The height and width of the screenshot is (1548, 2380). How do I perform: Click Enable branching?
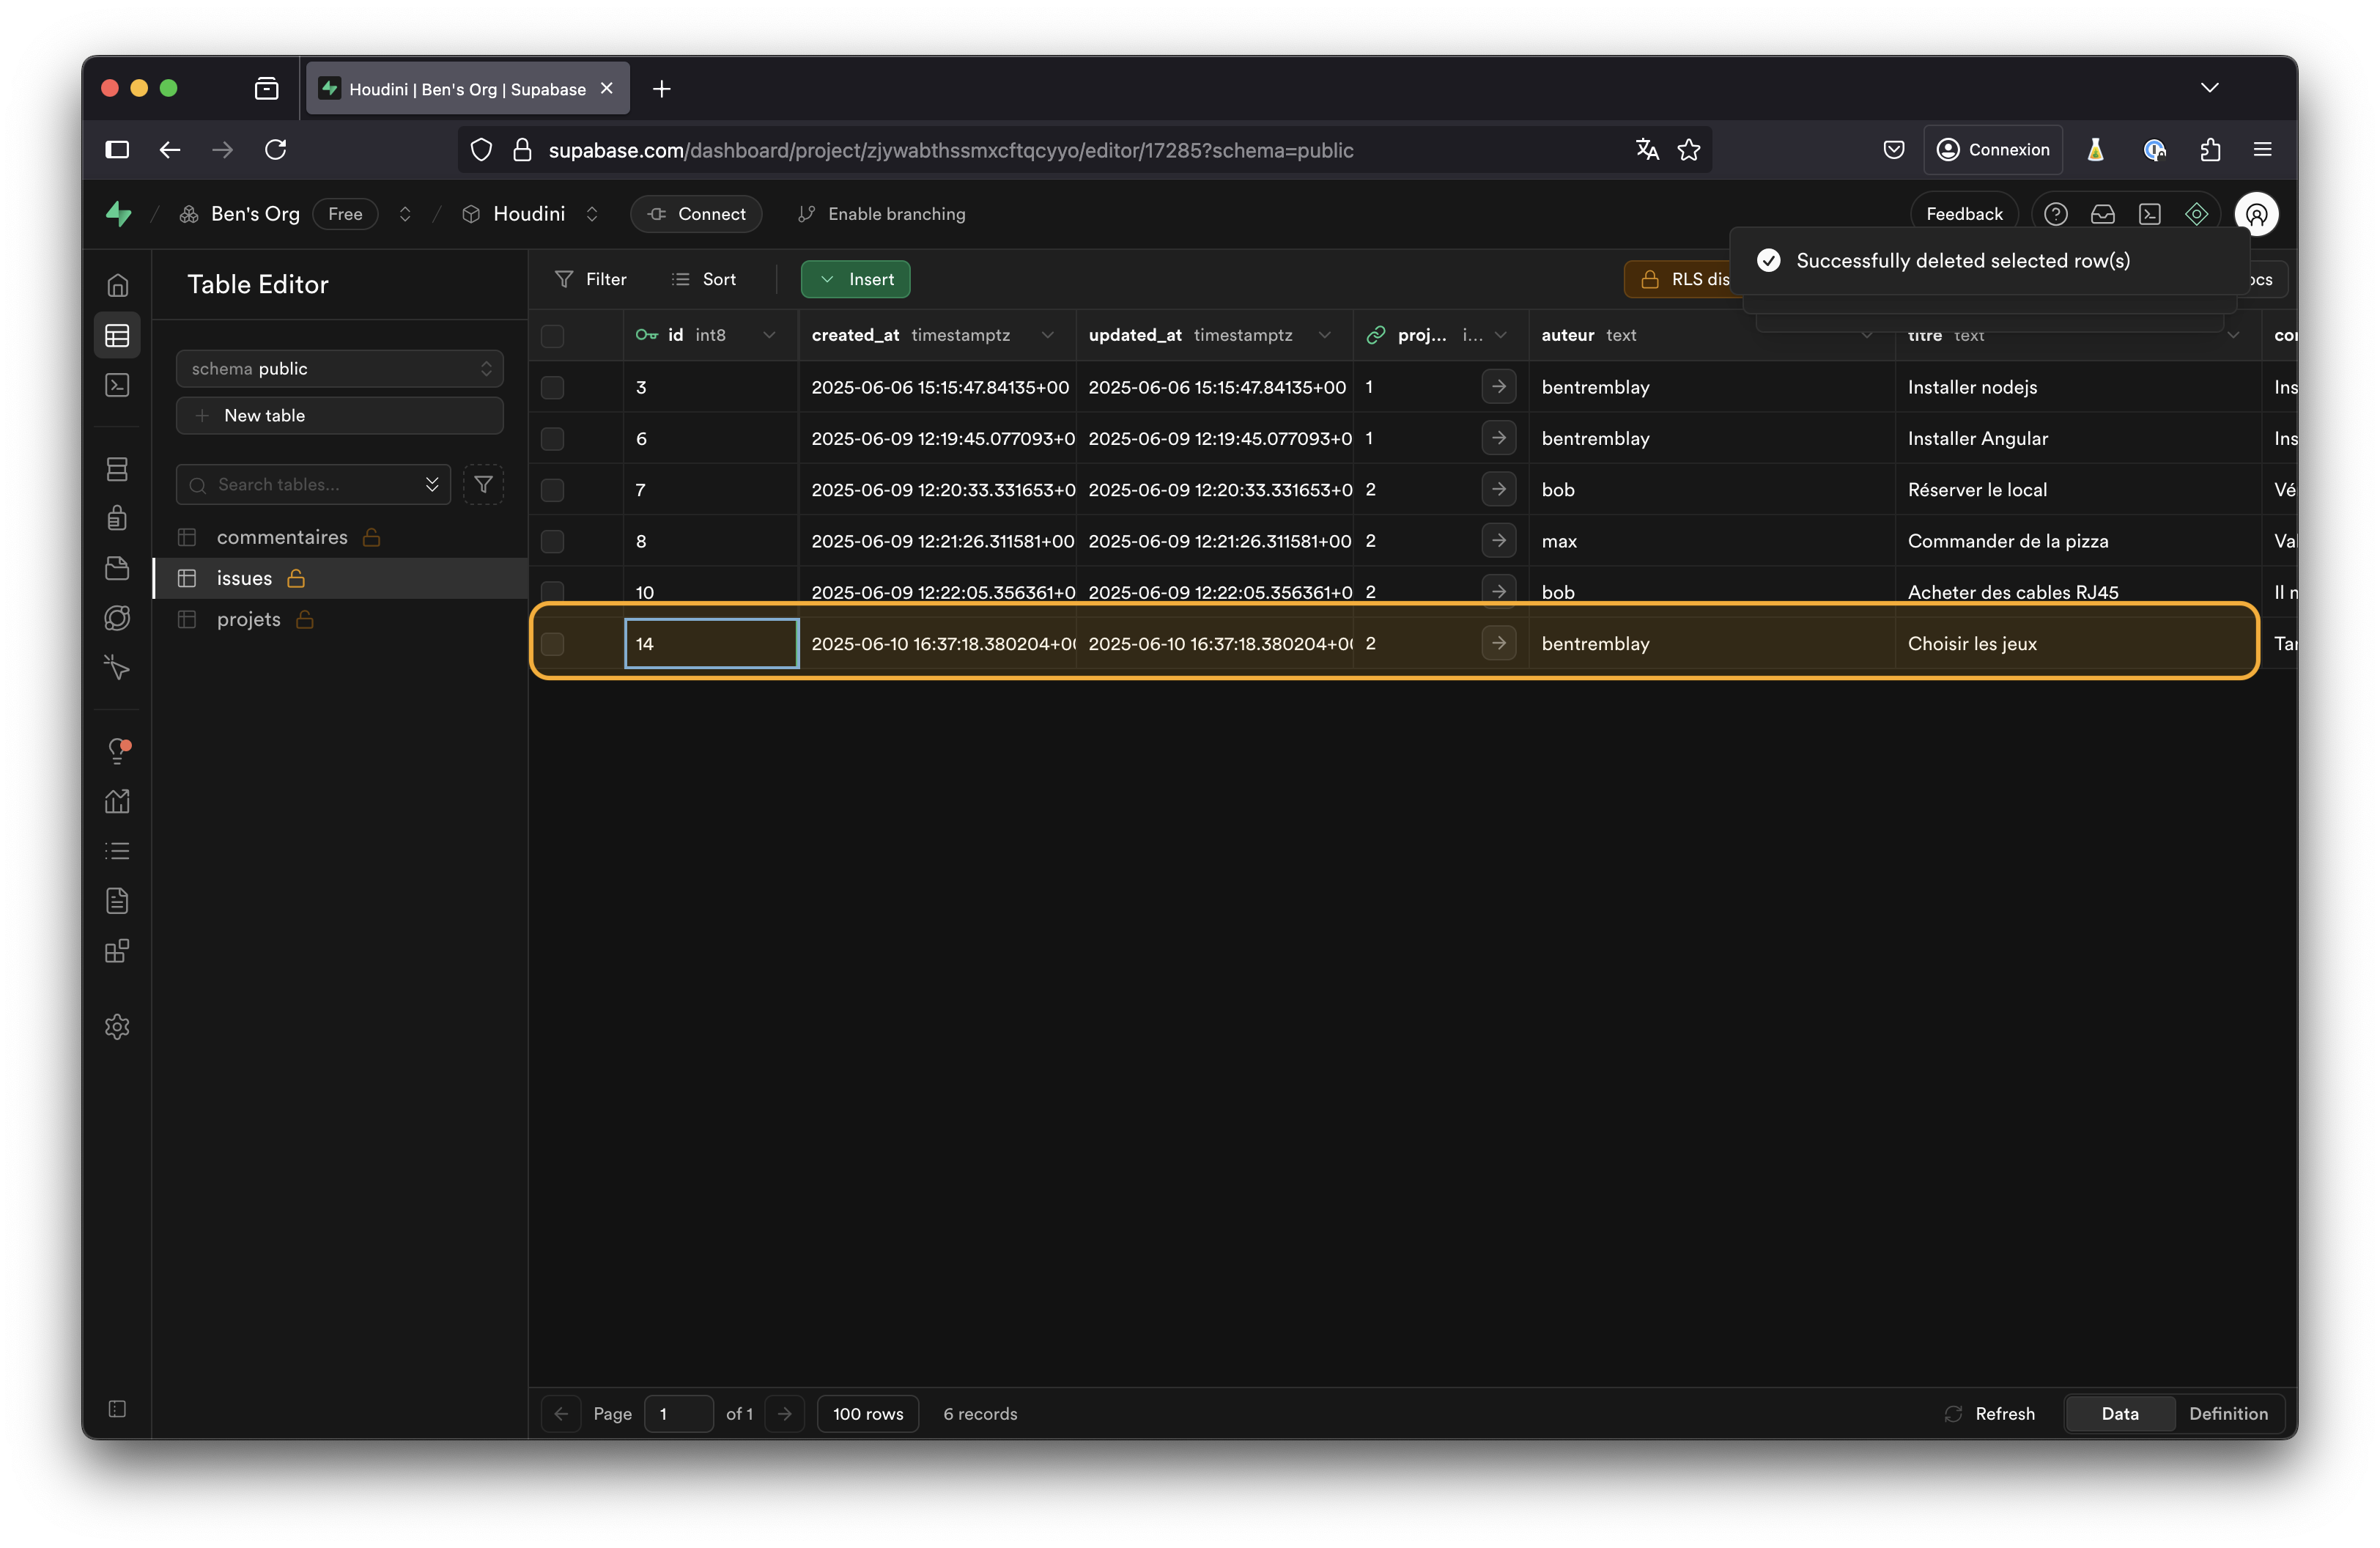coord(882,214)
